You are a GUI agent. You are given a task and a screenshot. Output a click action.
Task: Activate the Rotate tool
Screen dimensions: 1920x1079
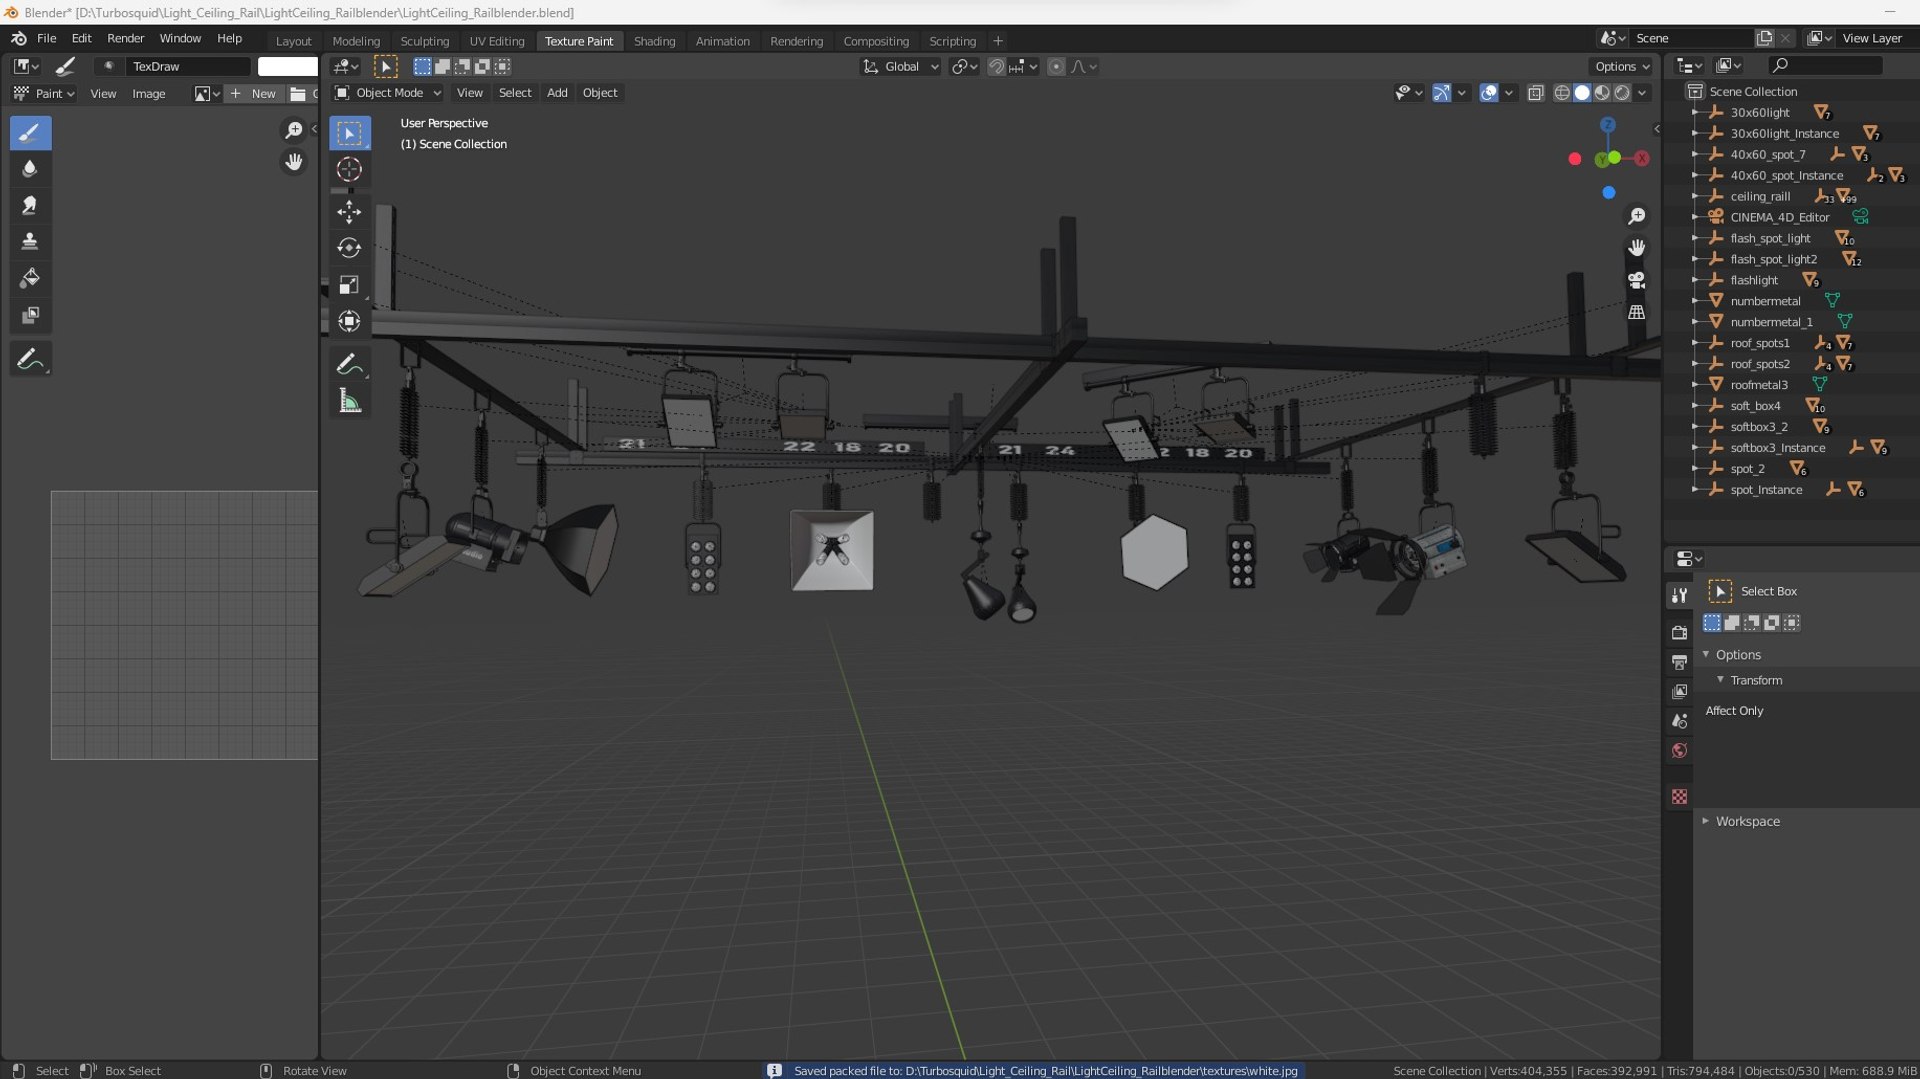click(349, 247)
